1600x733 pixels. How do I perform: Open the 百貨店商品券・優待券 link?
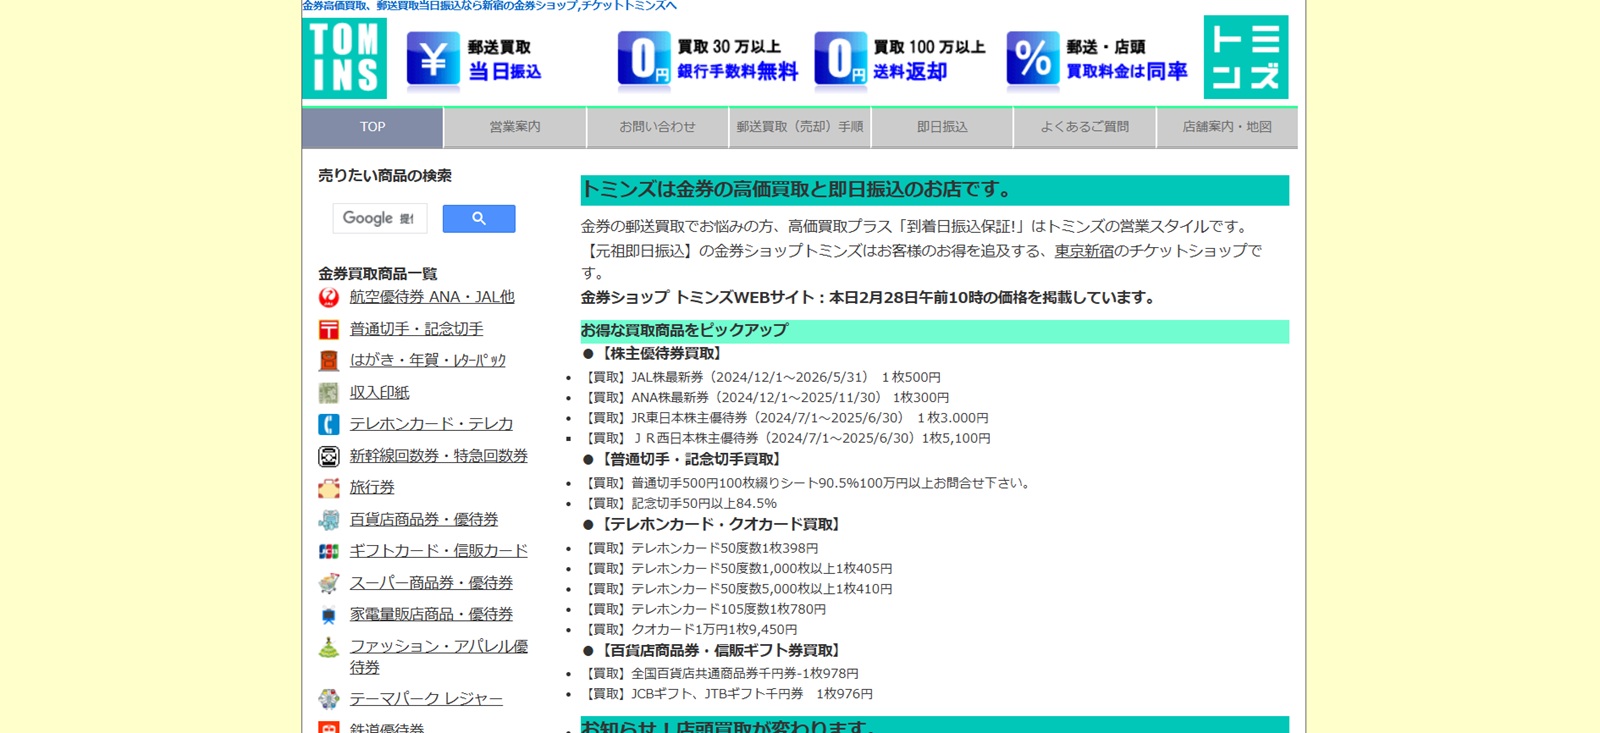[424, 520]
